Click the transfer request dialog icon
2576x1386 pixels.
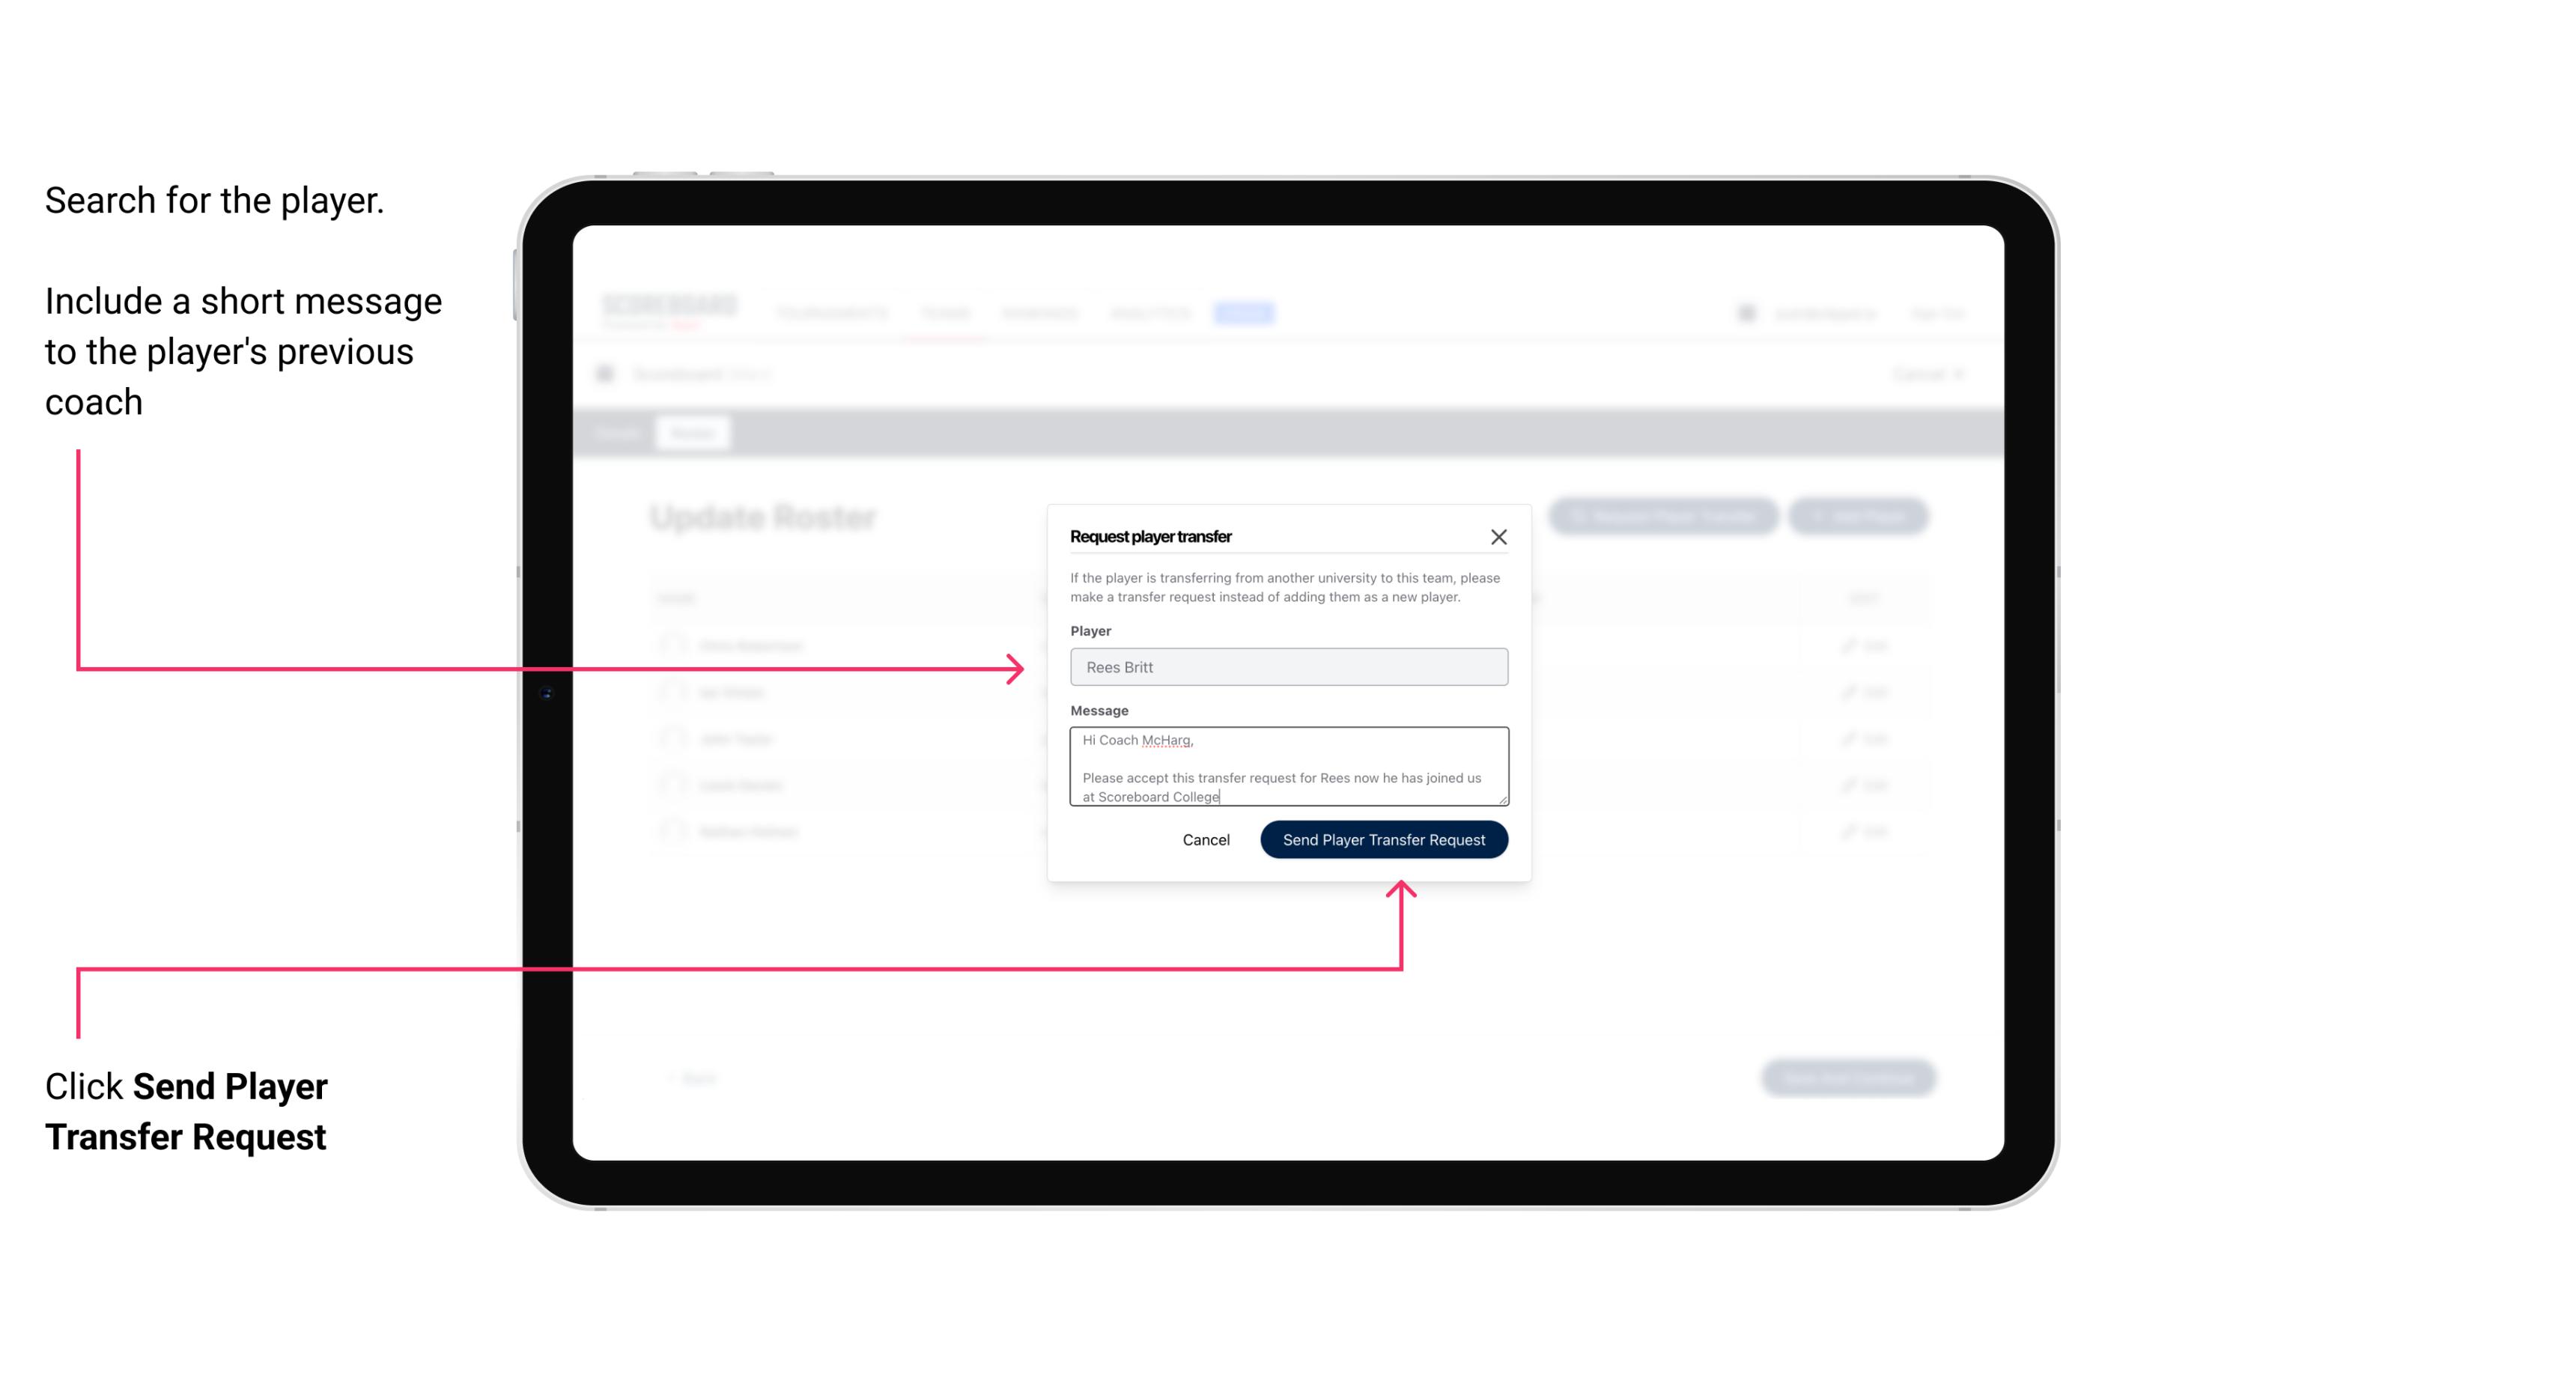click(1499, 536)
